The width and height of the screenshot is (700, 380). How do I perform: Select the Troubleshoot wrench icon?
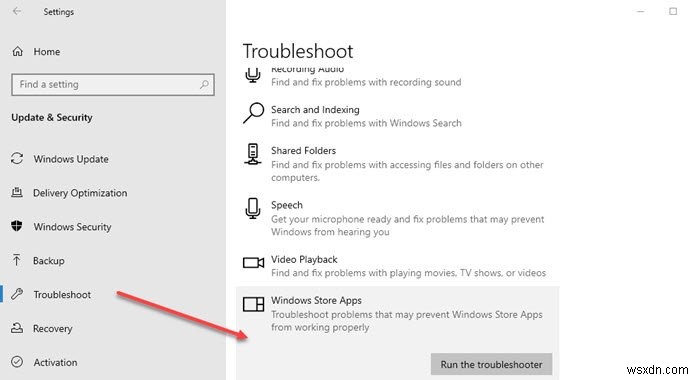[17, 294]
